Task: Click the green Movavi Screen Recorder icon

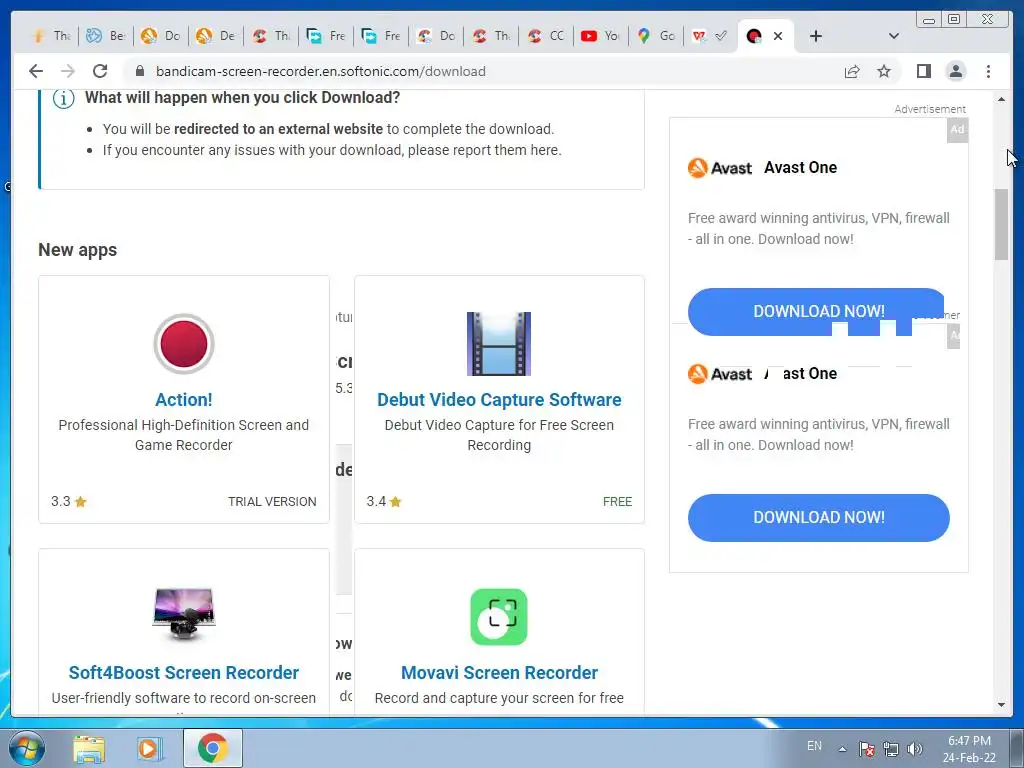Action: (499, 616)
